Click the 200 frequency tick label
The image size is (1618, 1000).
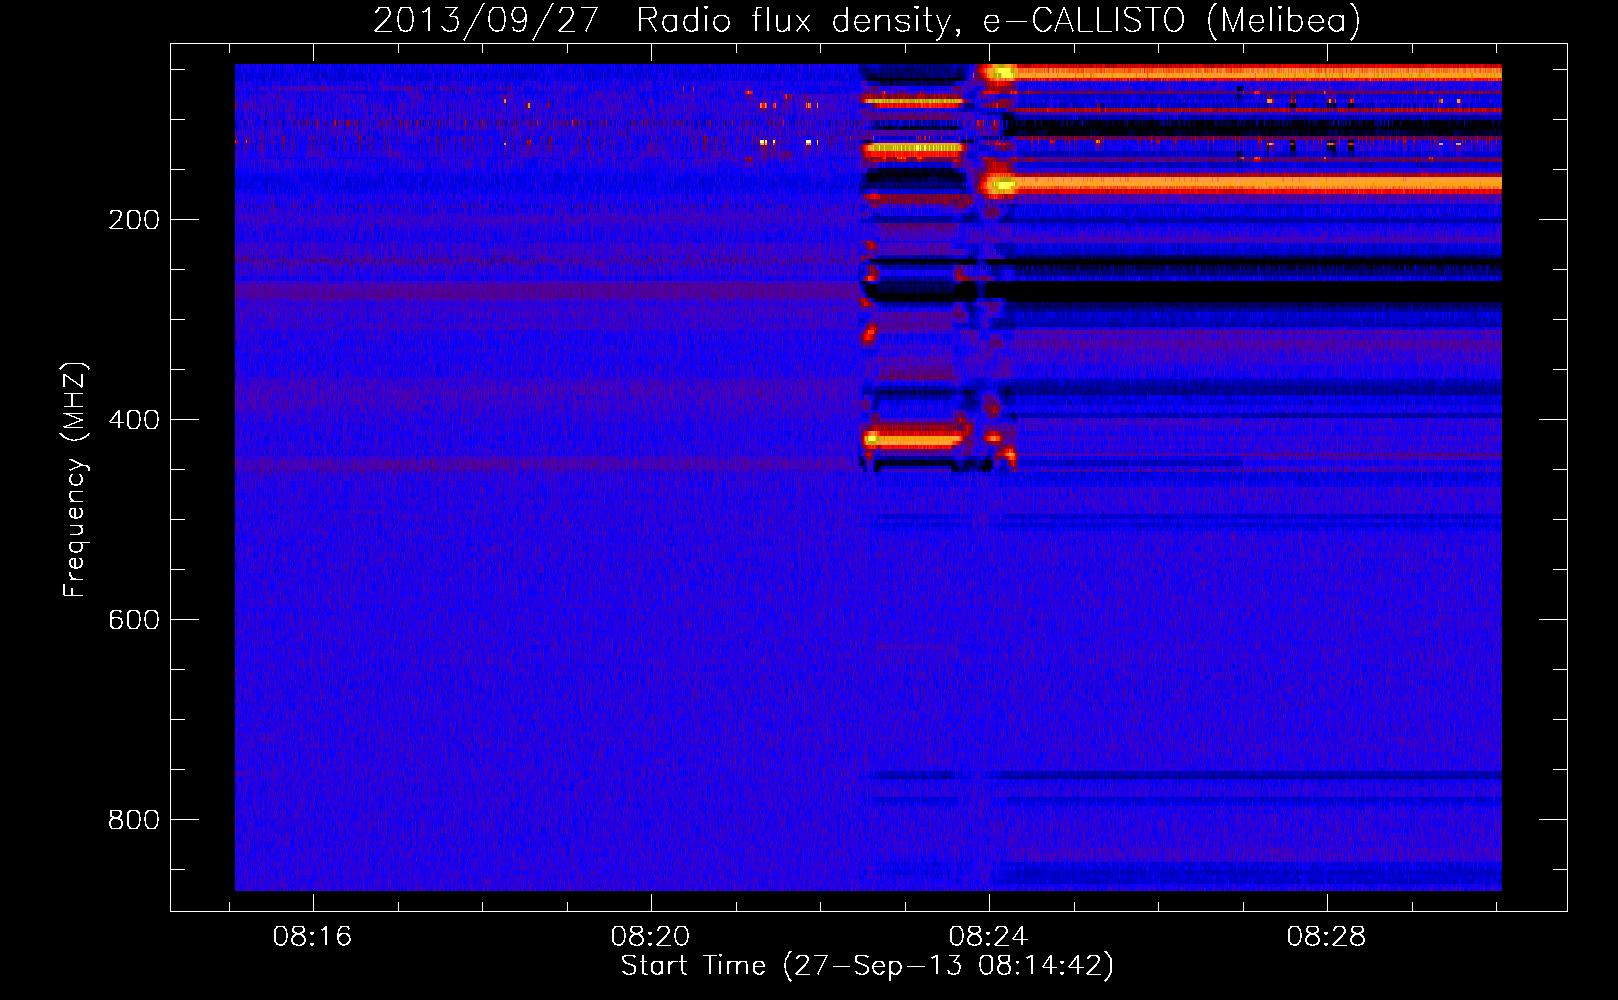(134, 220)
